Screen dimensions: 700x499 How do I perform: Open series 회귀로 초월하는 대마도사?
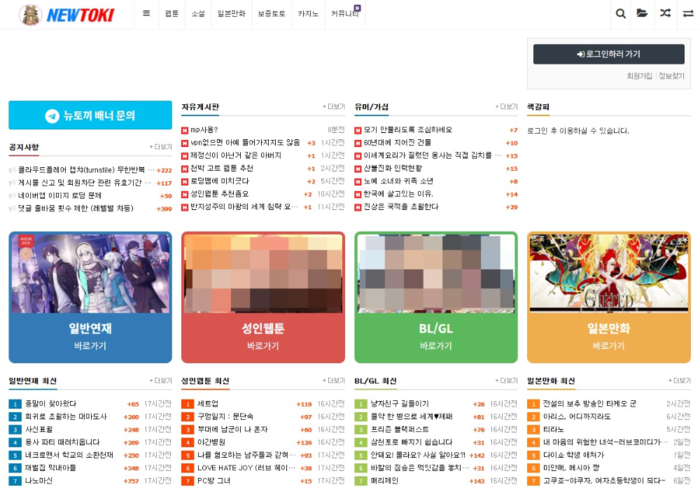(66, 417)
